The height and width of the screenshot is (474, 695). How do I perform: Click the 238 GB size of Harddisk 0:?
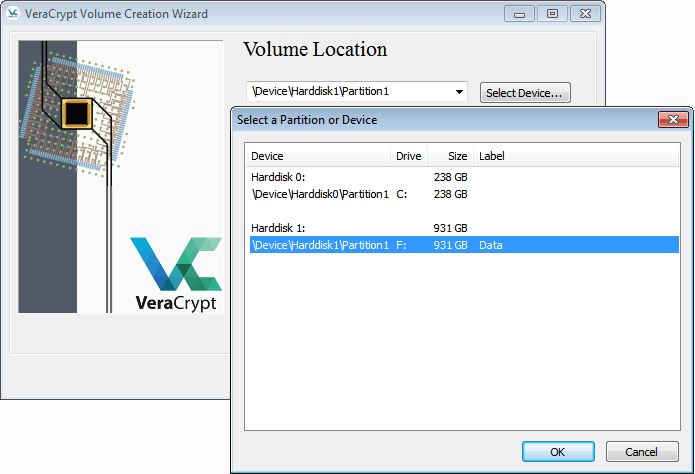click(450, 177)
